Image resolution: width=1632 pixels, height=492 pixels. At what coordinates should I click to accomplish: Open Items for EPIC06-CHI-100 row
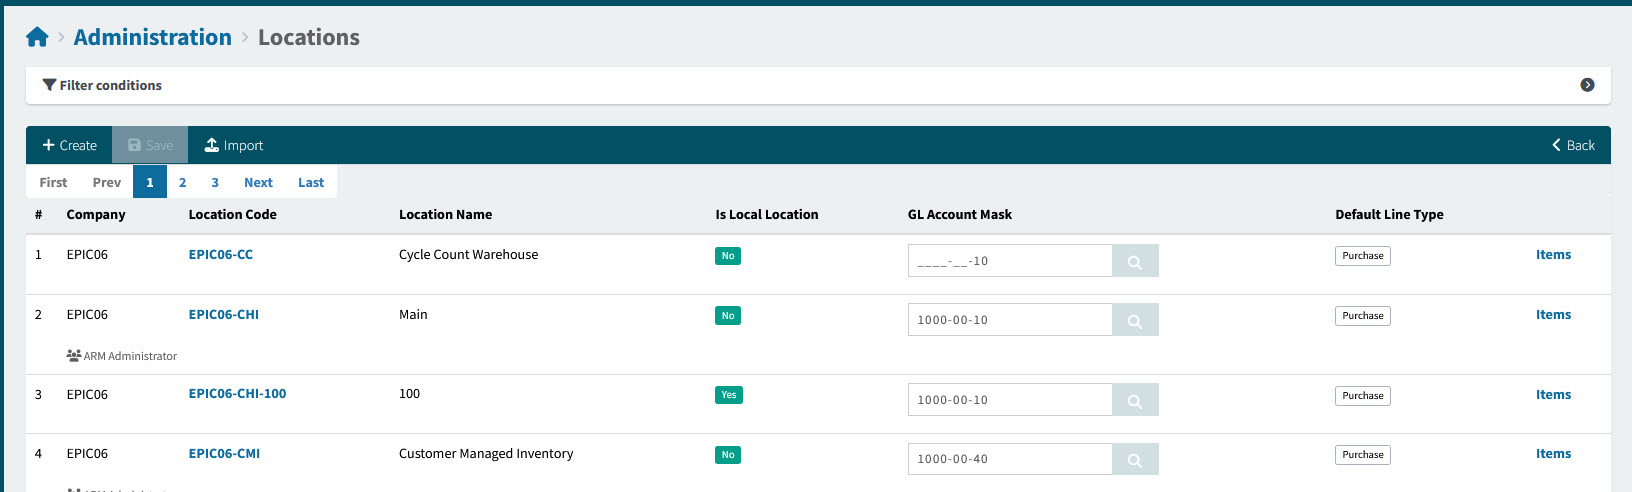pyautogui.click(x=1553, y=395)
